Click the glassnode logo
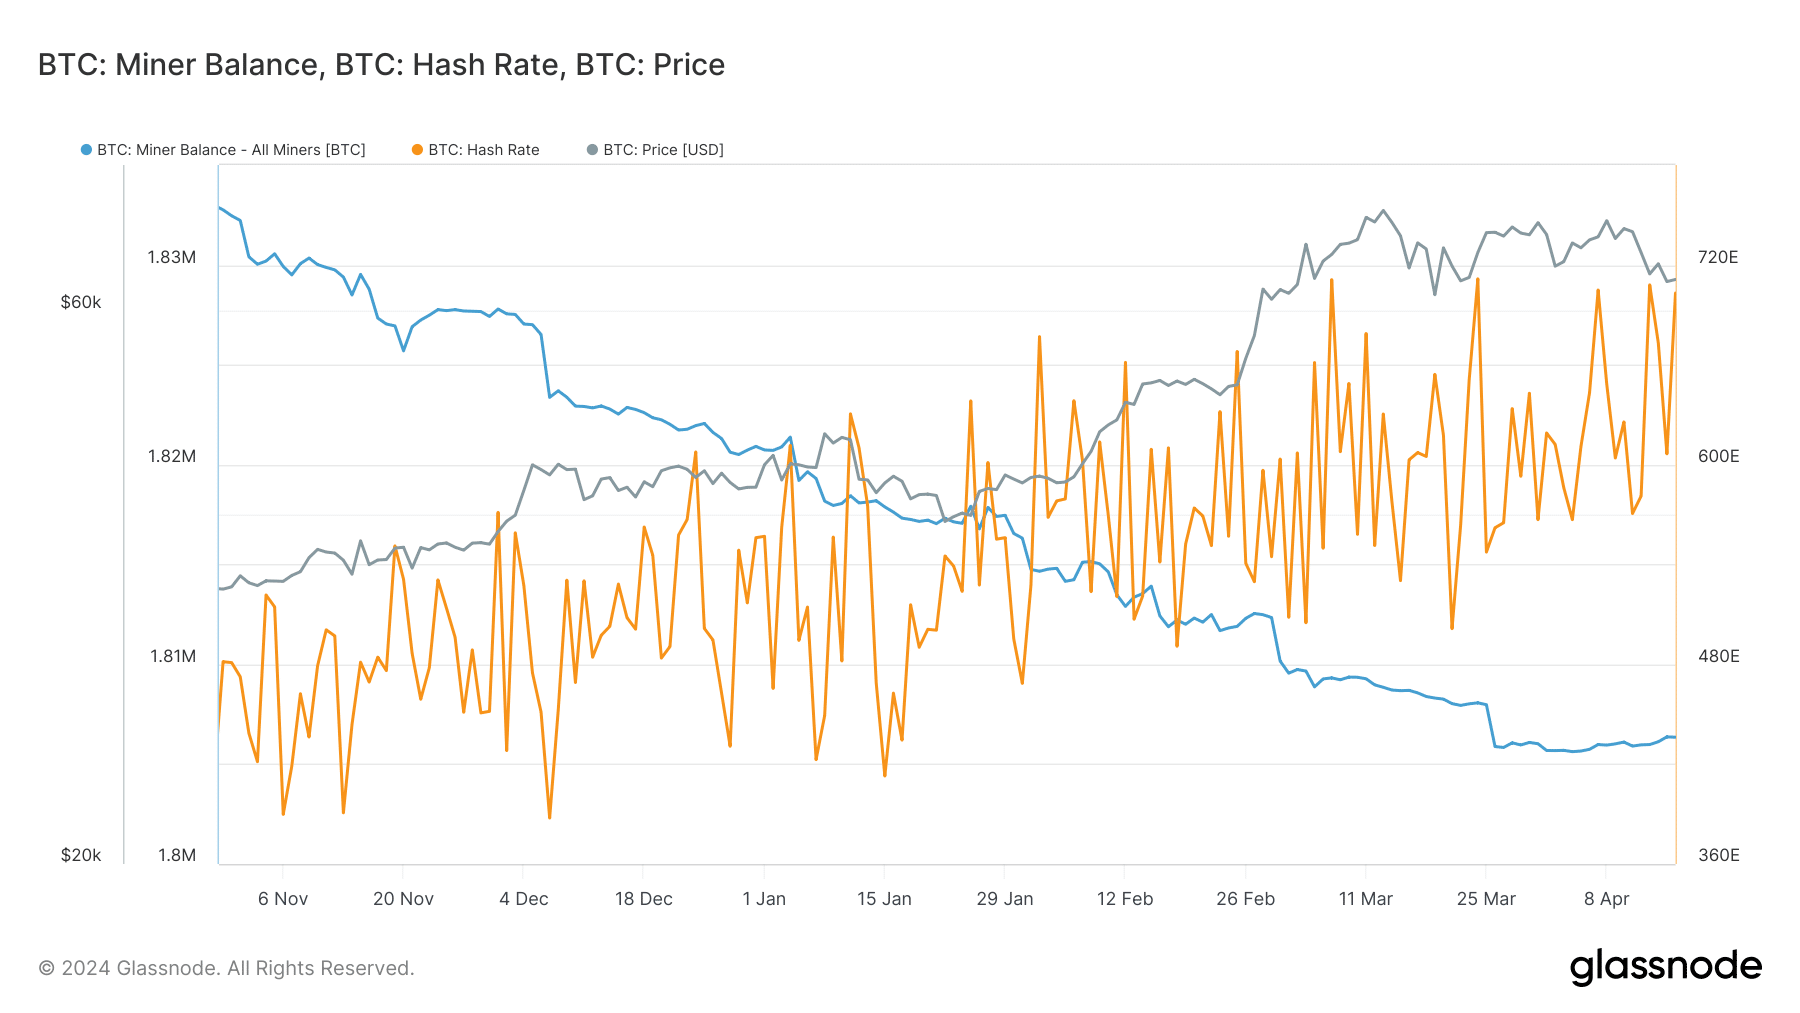Viewport: 1800px width, 1013px height. coord(1666,967)
